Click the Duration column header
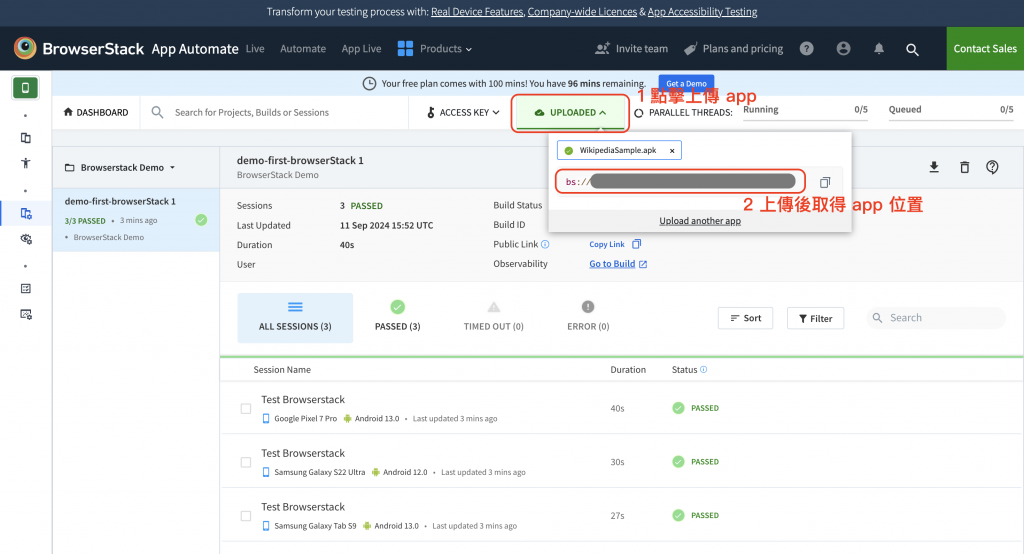 628,370
